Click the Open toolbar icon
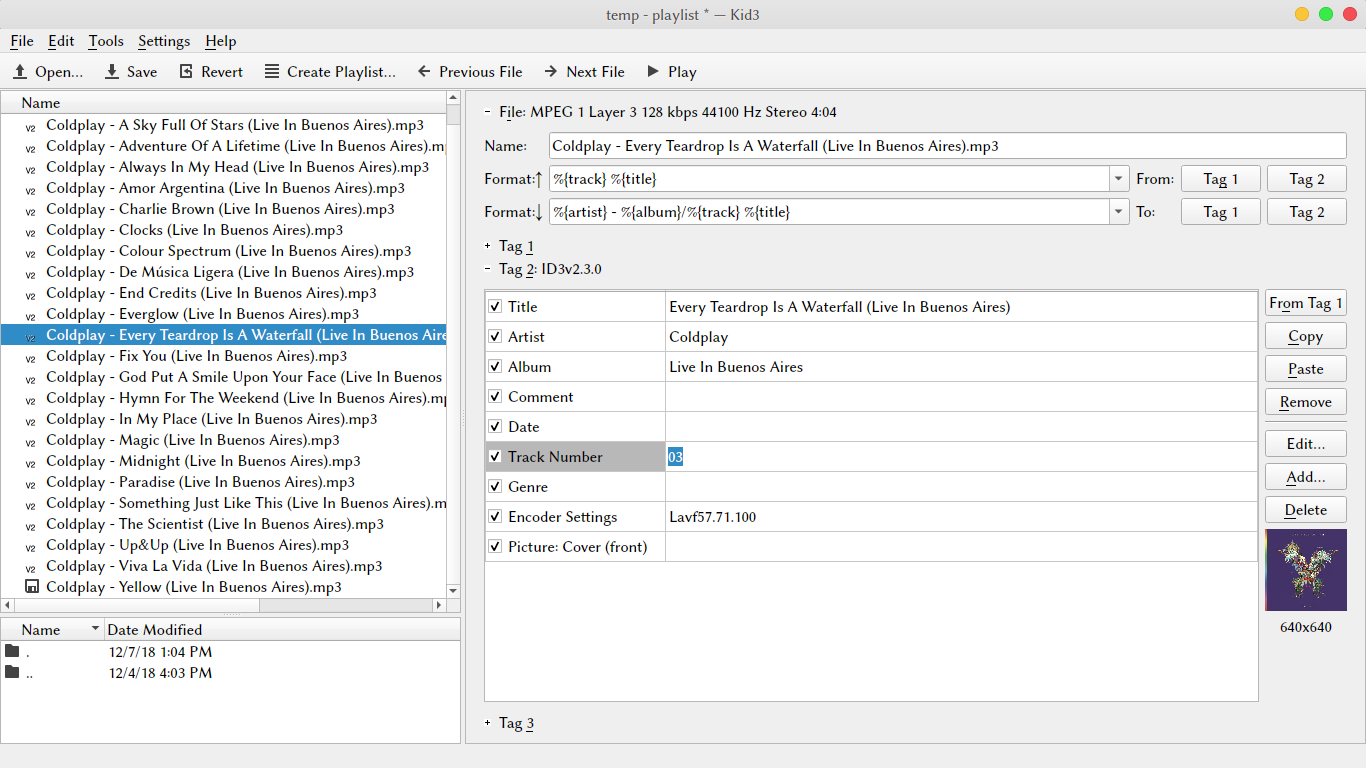This screenshot has height=768, width=1366. 20,72
